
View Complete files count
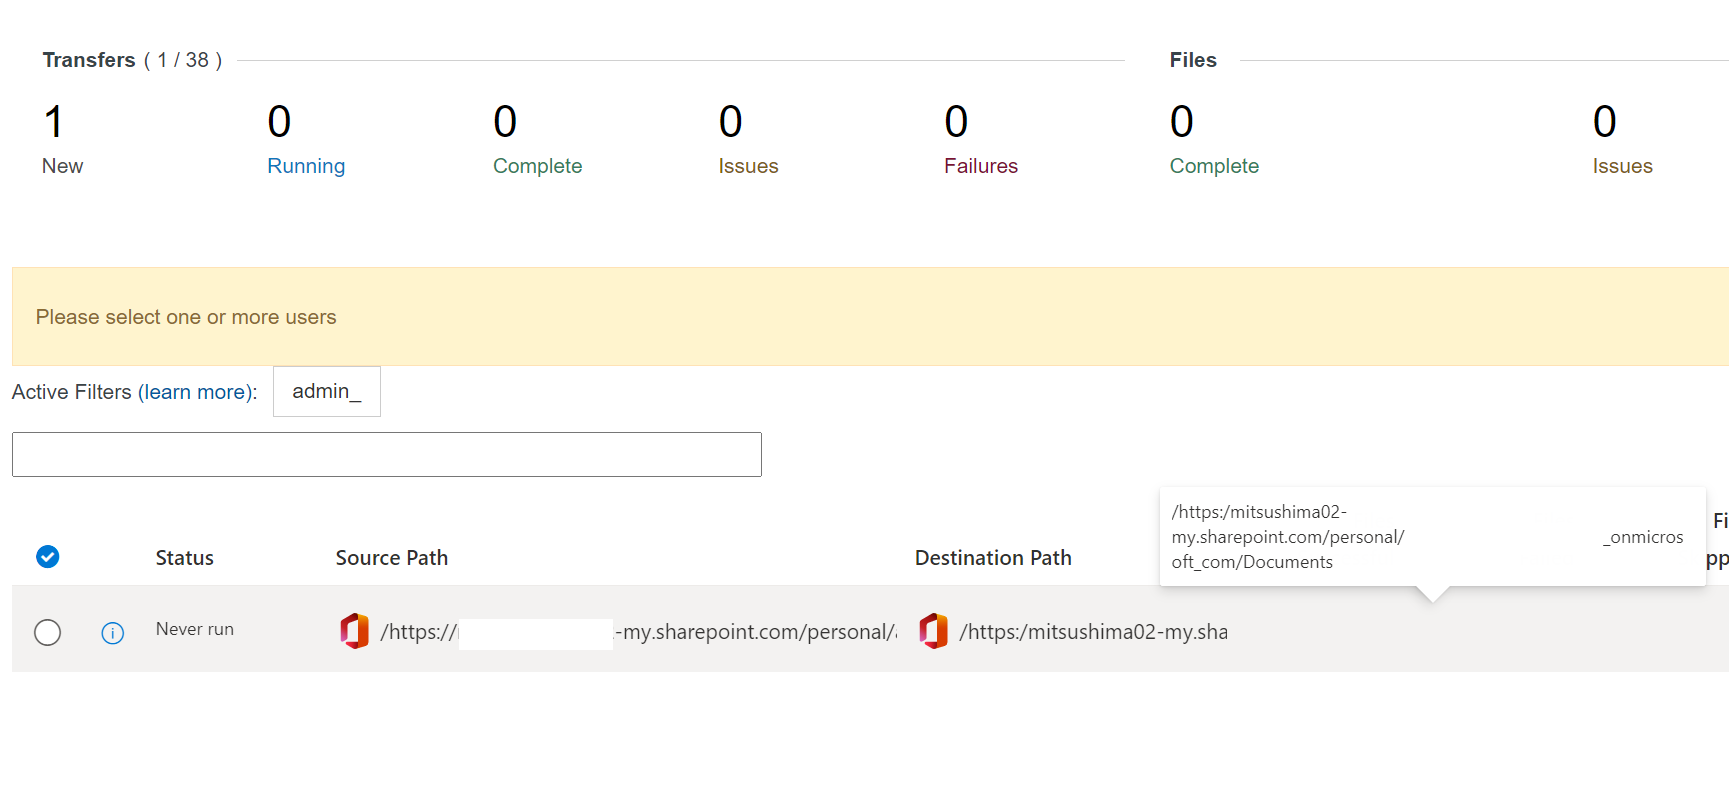(1214, 140)
